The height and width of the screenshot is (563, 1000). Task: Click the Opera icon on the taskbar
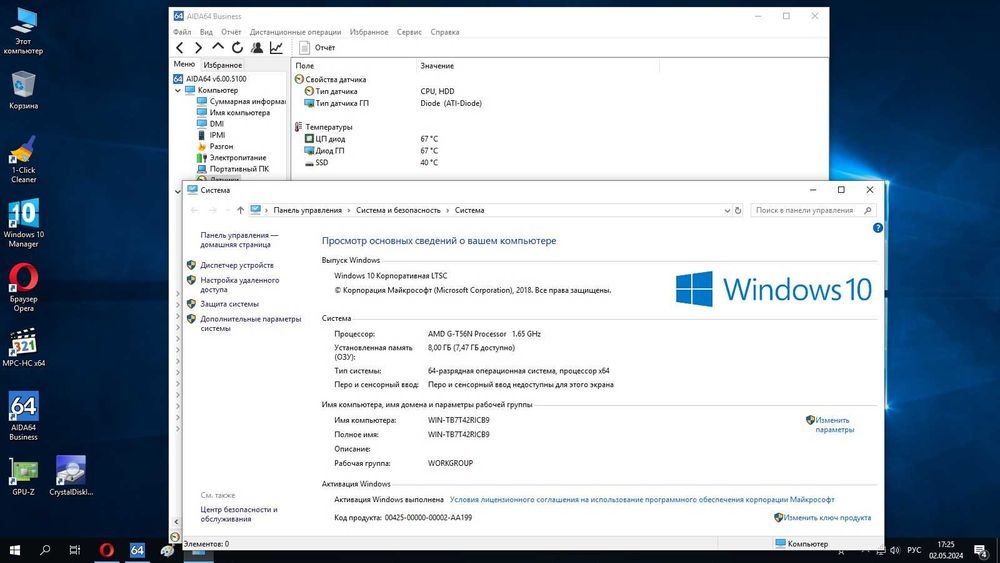pos(107,550)
